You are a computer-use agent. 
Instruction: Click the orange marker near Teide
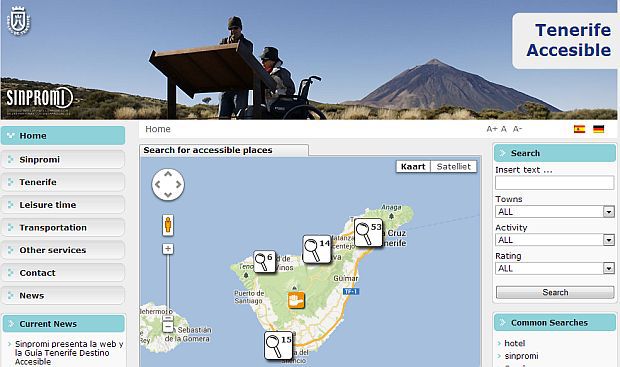pyautogui.click(x=296, y=300)
